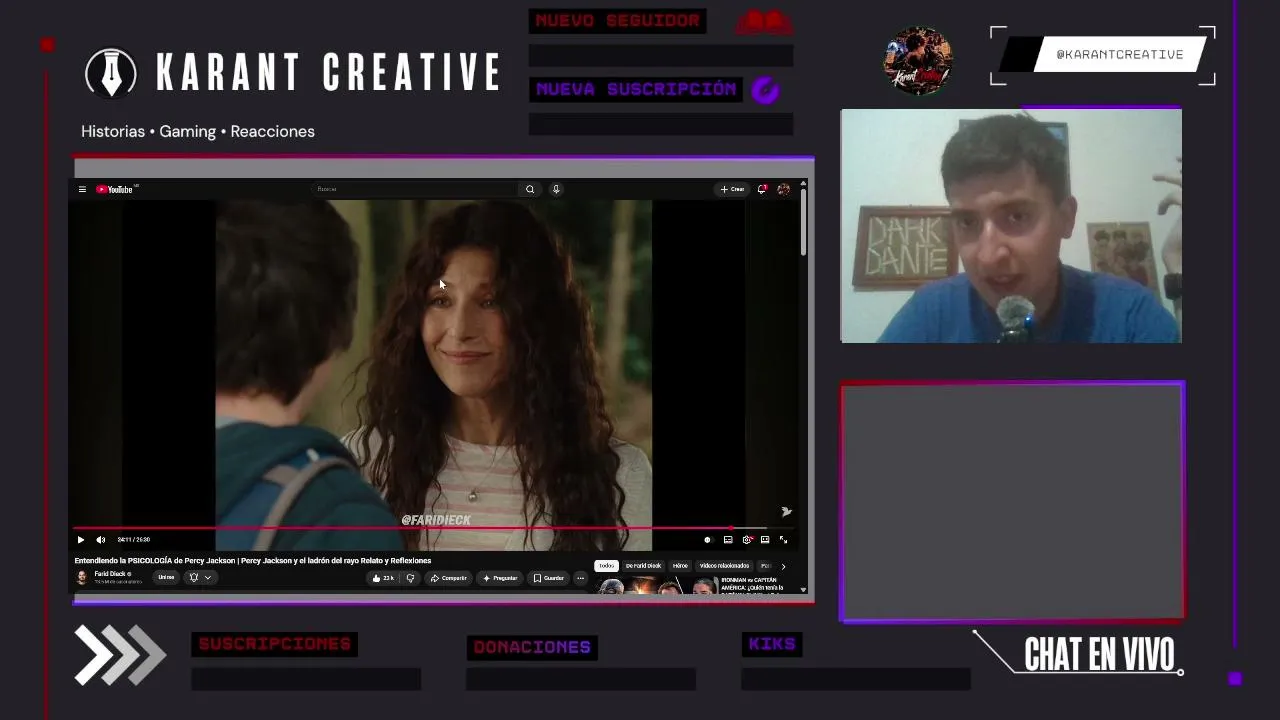Screen dimensions: 1280x720
Task: Save the video with Guardar
Action: point(548,578)
